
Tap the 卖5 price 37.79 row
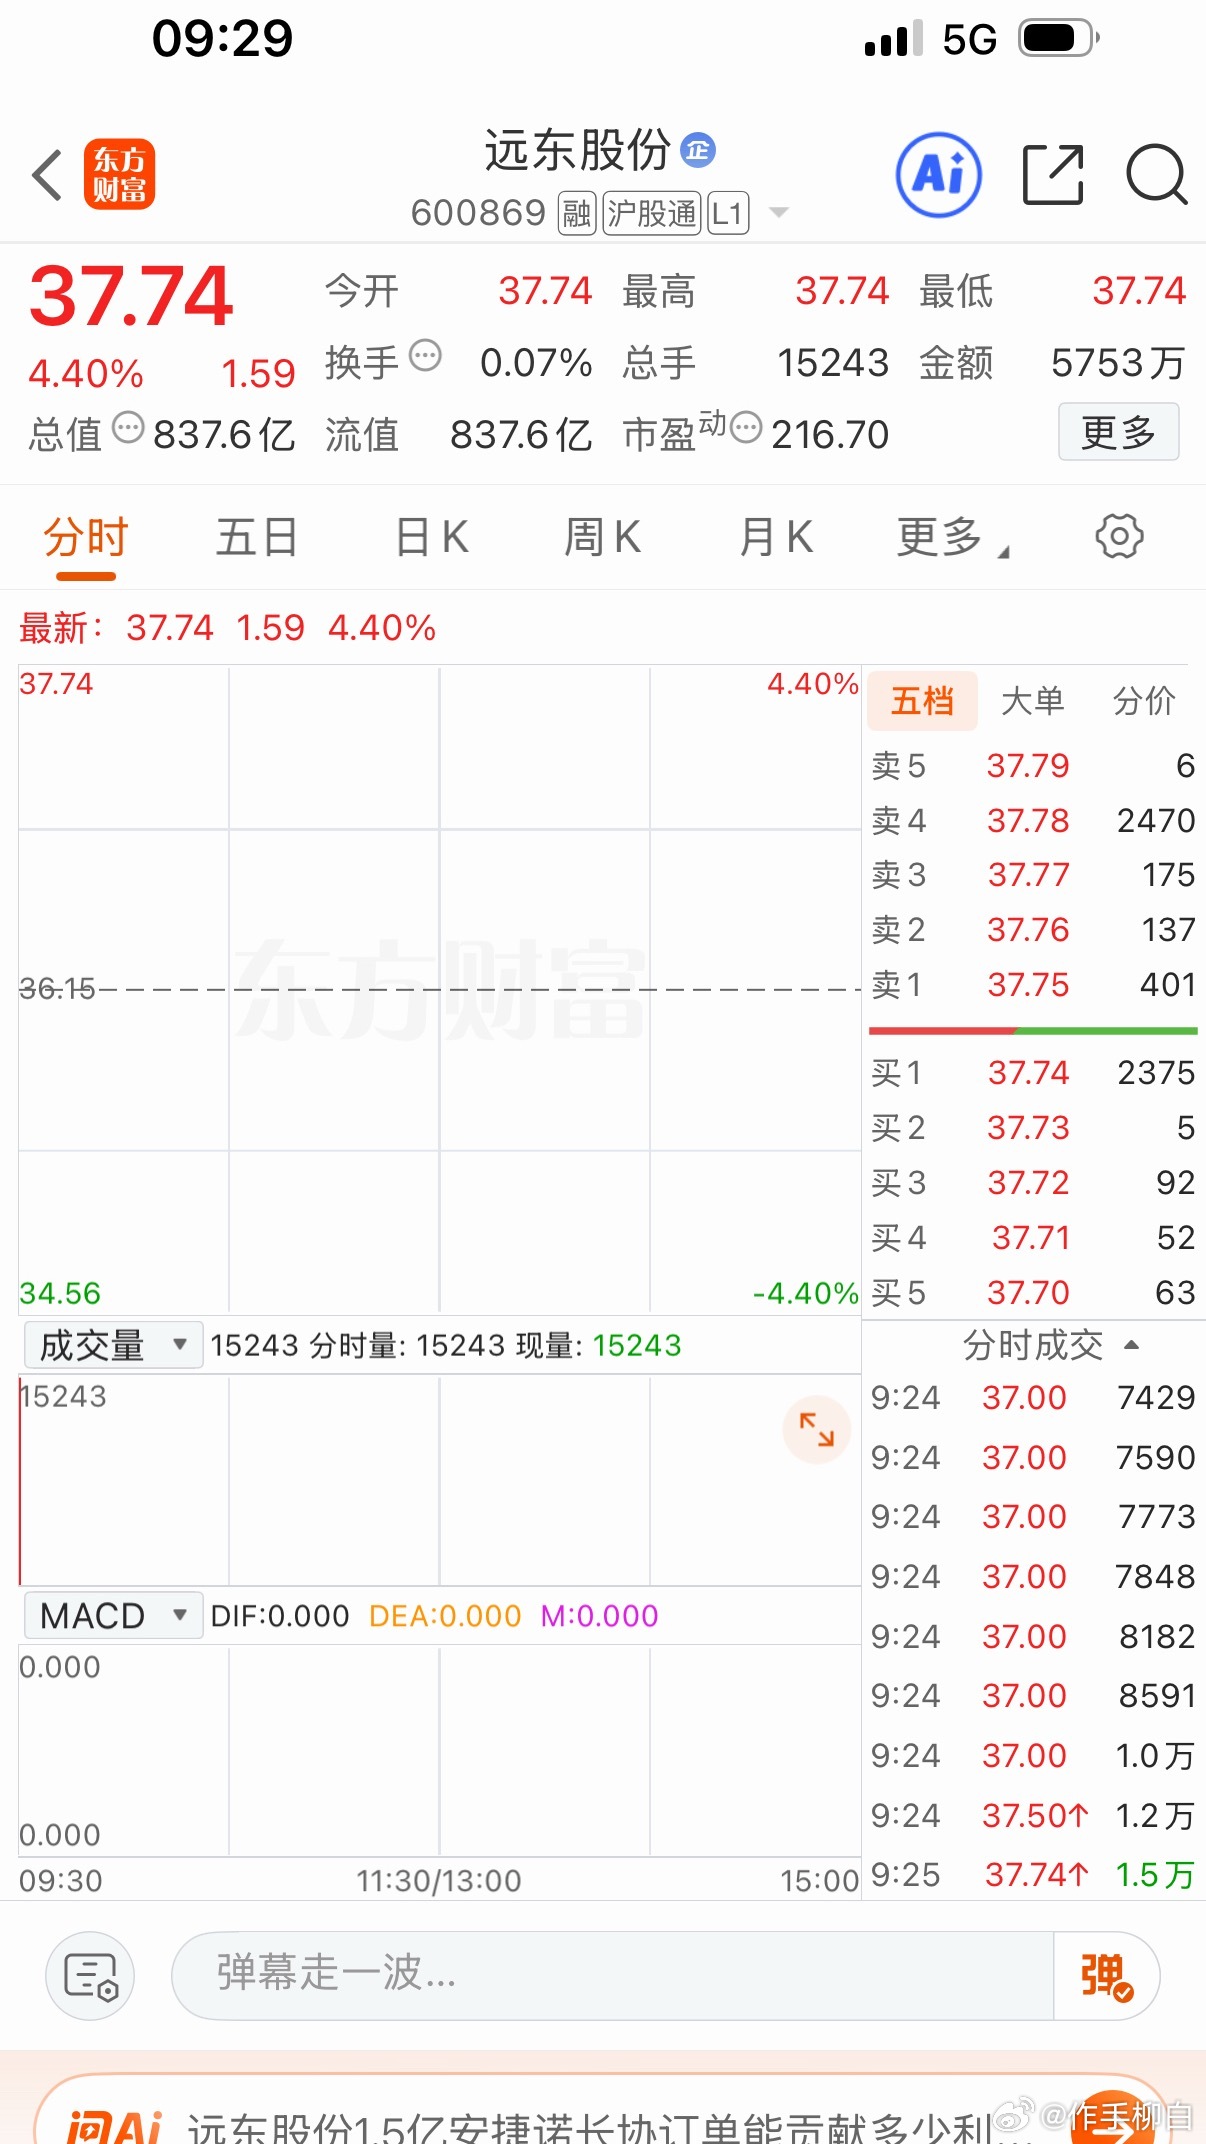[1033, 766]
